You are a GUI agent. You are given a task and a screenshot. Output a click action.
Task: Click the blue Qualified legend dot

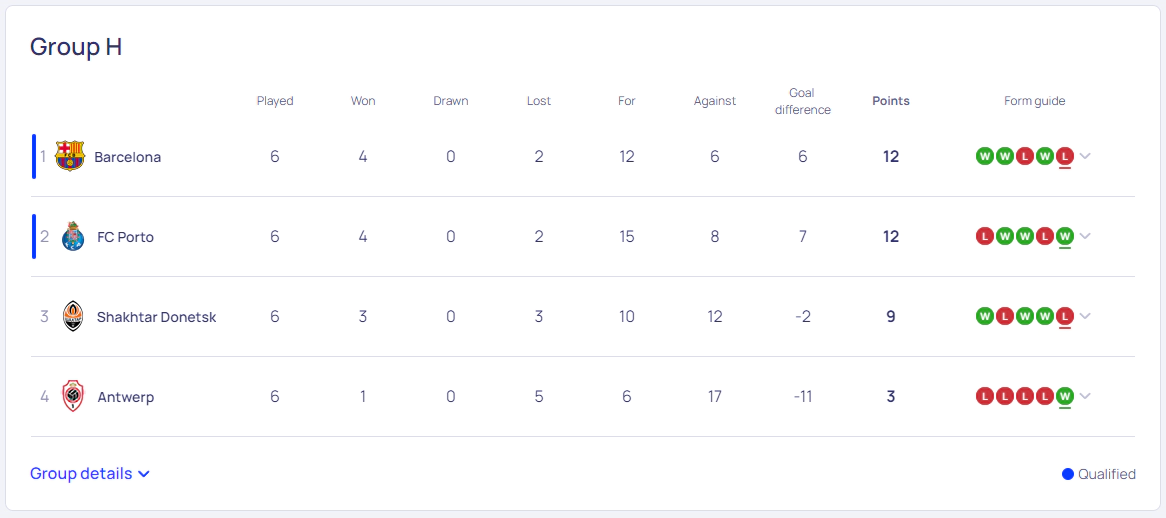pos(1068,474)
